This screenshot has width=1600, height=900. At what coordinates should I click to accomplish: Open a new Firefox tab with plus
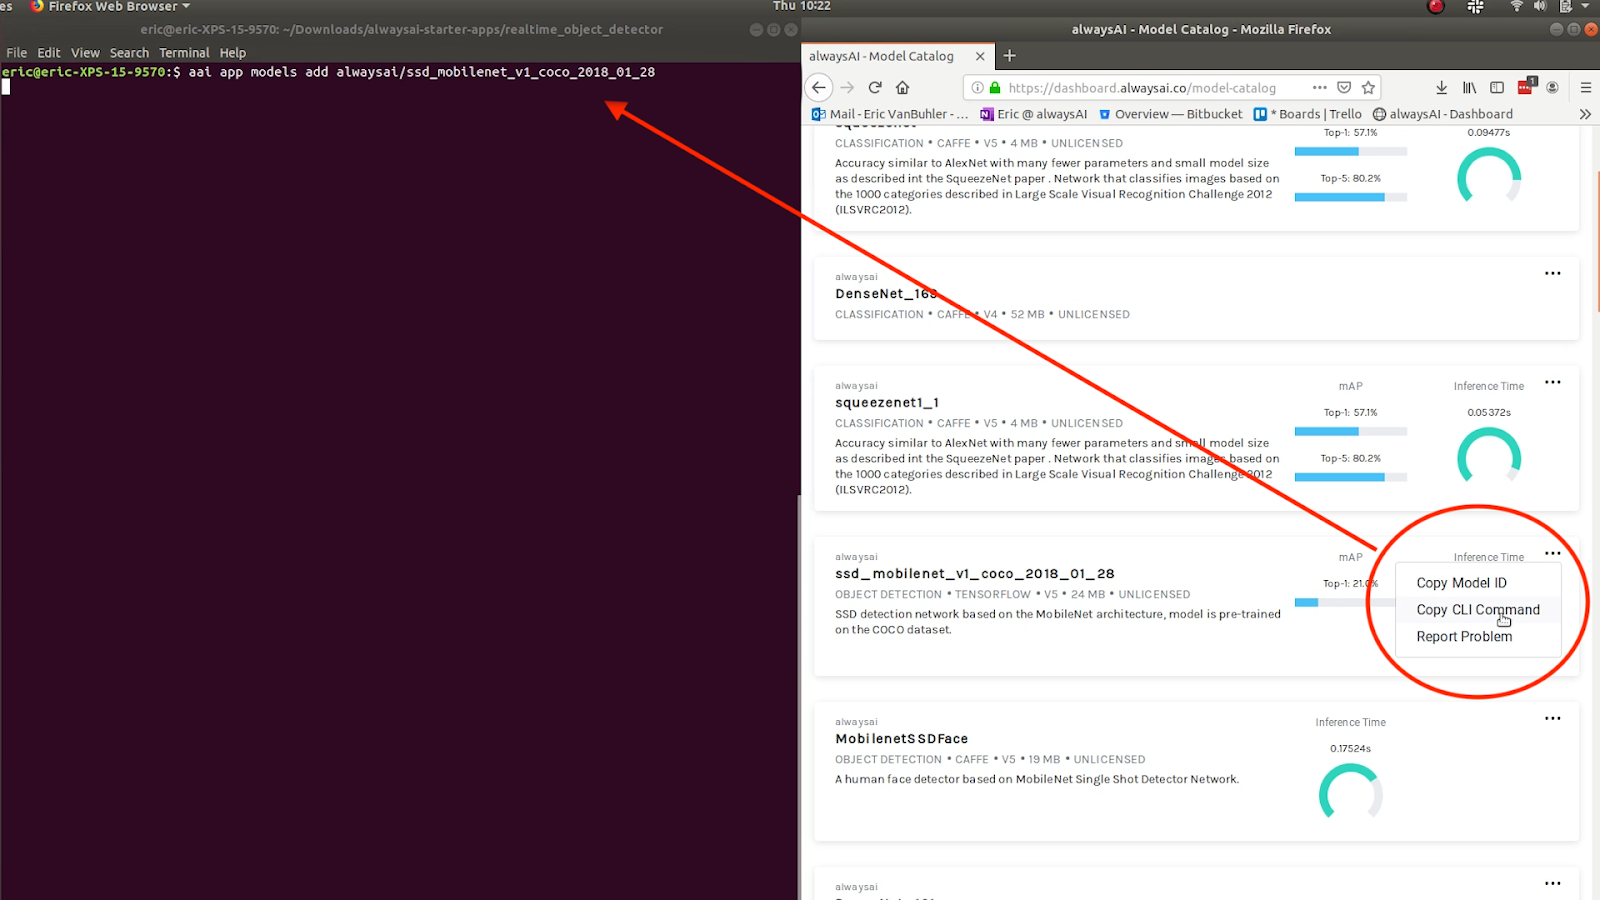click(x=1009, y=56)
